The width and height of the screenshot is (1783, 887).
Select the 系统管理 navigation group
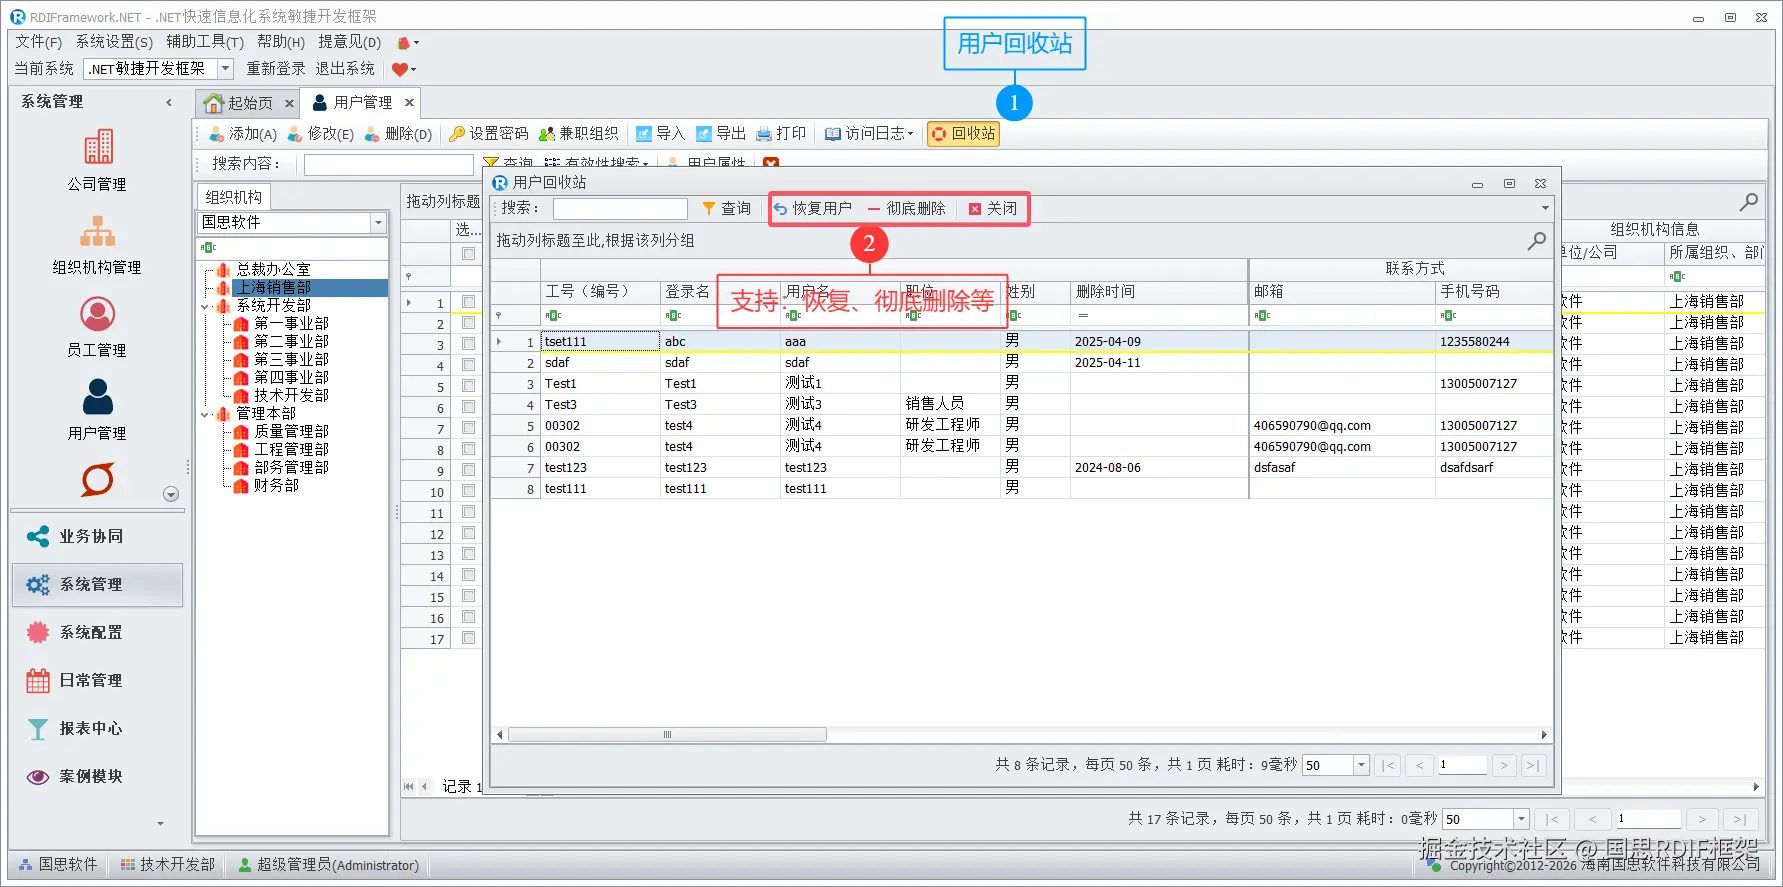(x=97, y=584)
